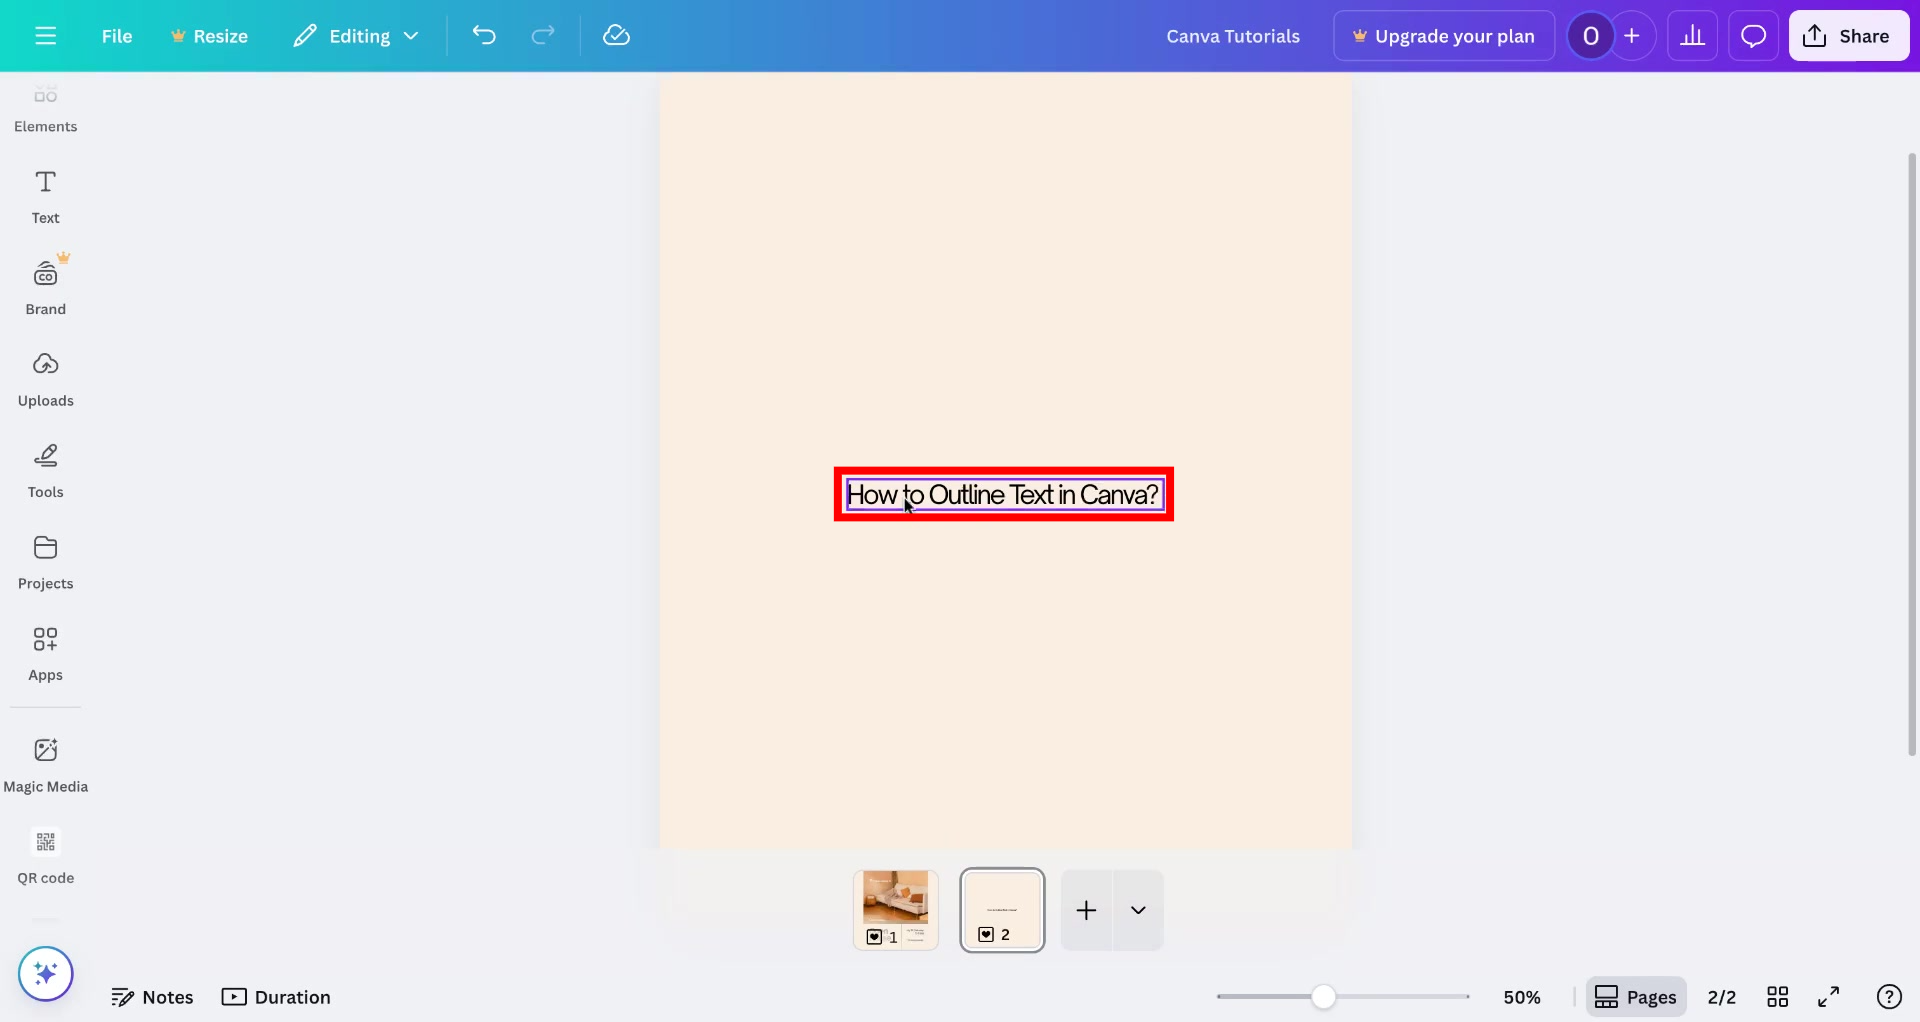Enter fullscreen presentation mode
The height and width of the screenshot is (1022, 1920).
(x=1828, y=997)
